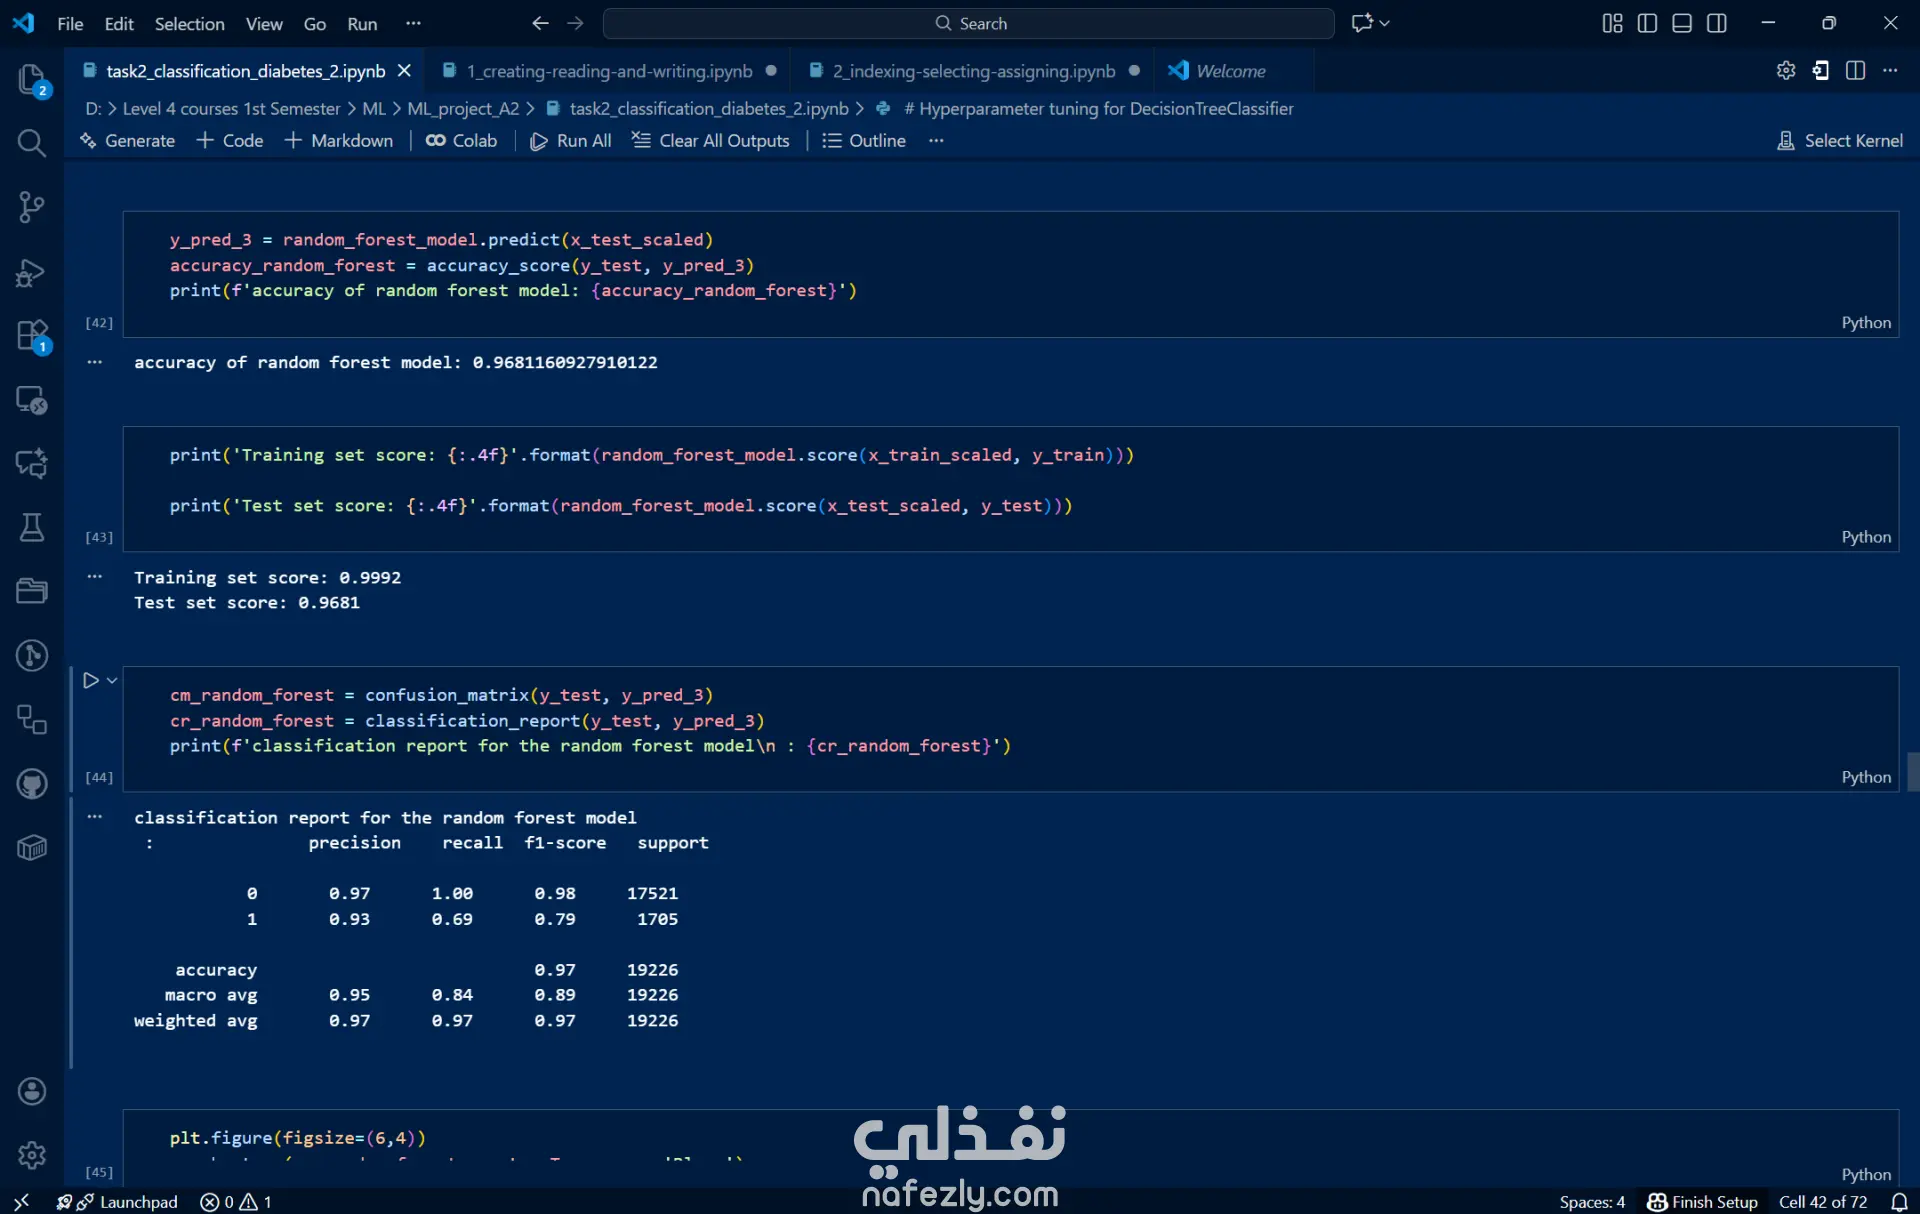Open the Run and Debug view
Screen dimensions: 1920x1214
(x=31, y=272)
